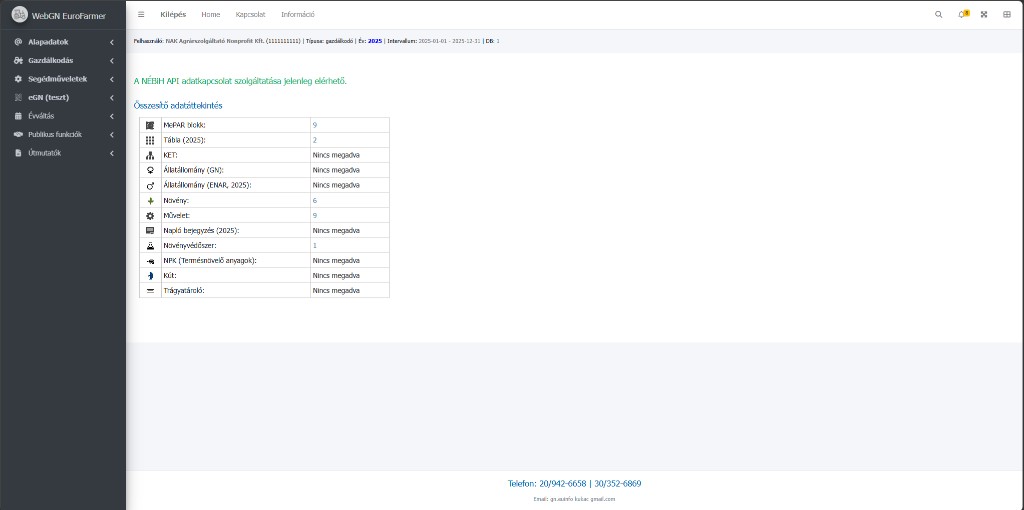Select the 'Összesítő adatáttekintés' heading
The height and width of the screenshot is (510, 1024).
(178, 105)
